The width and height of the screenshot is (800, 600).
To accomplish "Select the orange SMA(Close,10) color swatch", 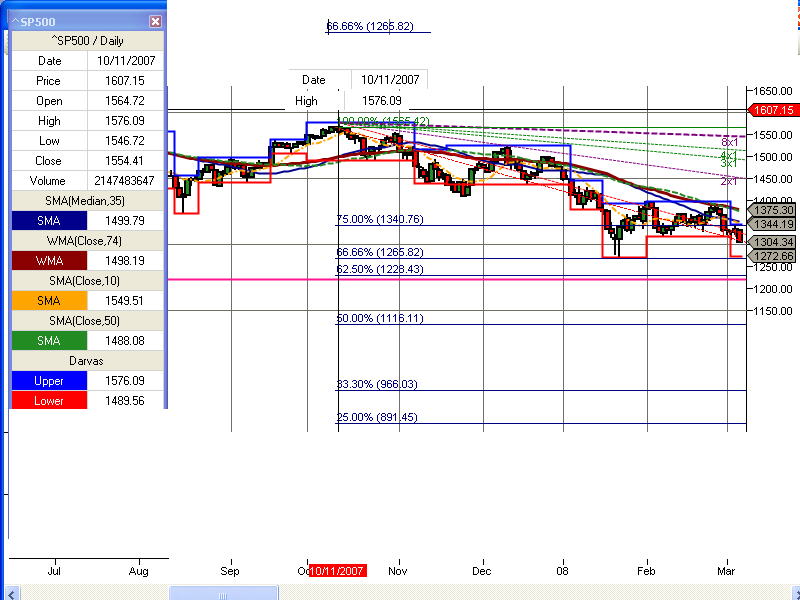I will 49,301.
